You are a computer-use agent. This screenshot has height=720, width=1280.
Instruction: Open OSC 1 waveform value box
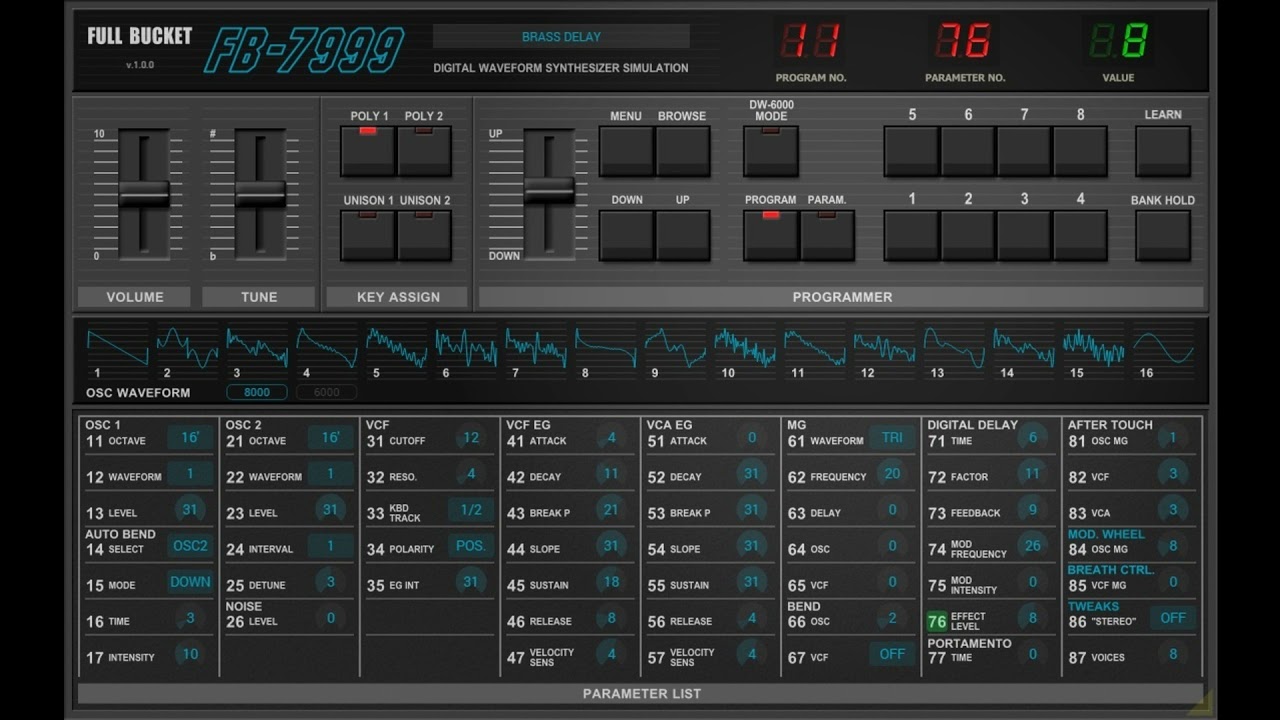190,474
